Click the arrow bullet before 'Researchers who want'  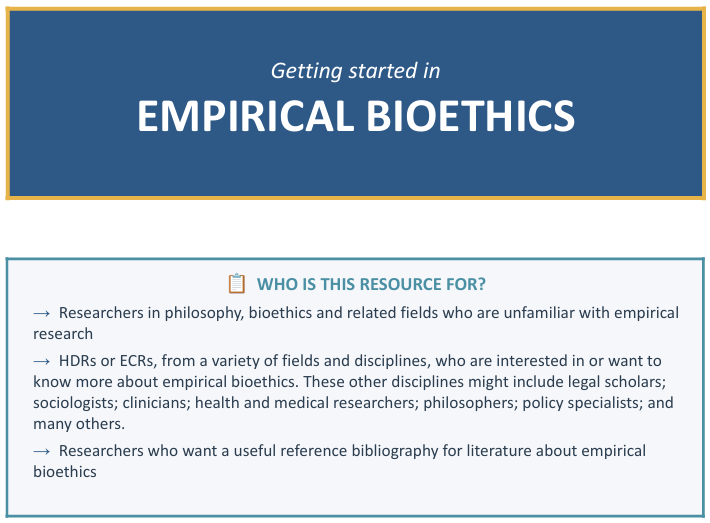(42, 451)
